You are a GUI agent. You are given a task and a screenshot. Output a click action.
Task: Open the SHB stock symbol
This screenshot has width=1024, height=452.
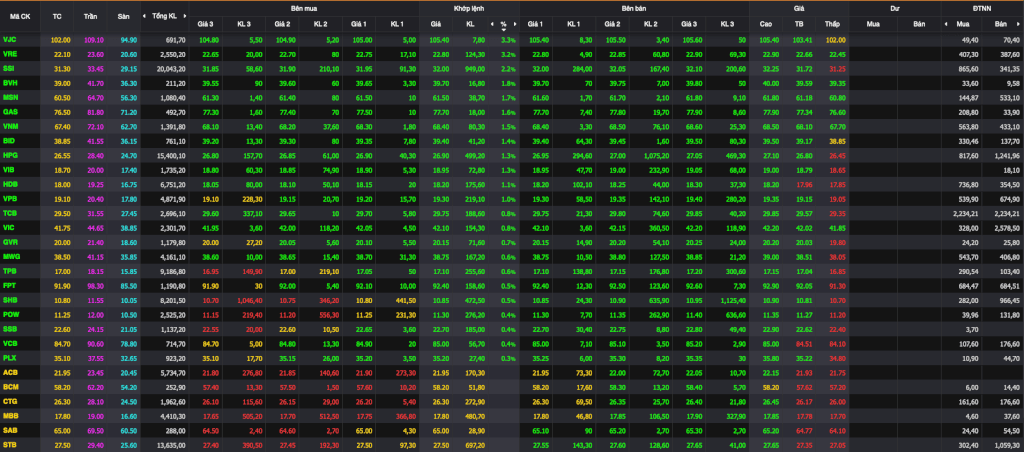tap(10, 299)
